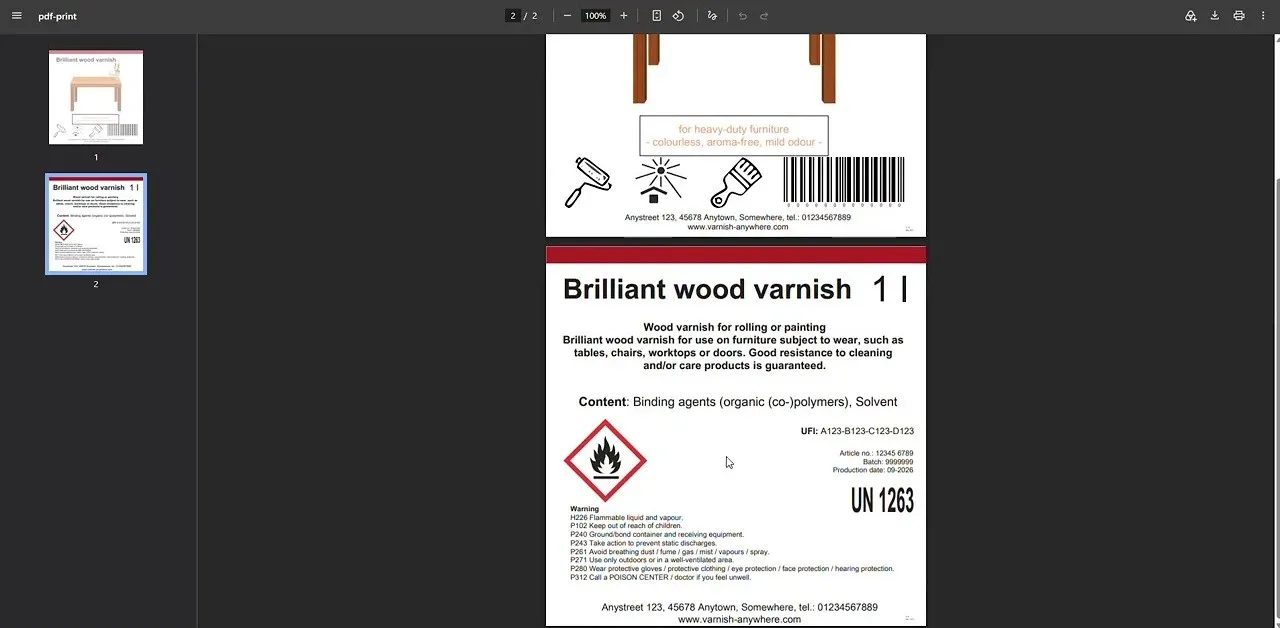The image size is (1280, 628).
Task: Click 'H226 Flammable liquid and vapour.'
Action: point(626,518)
